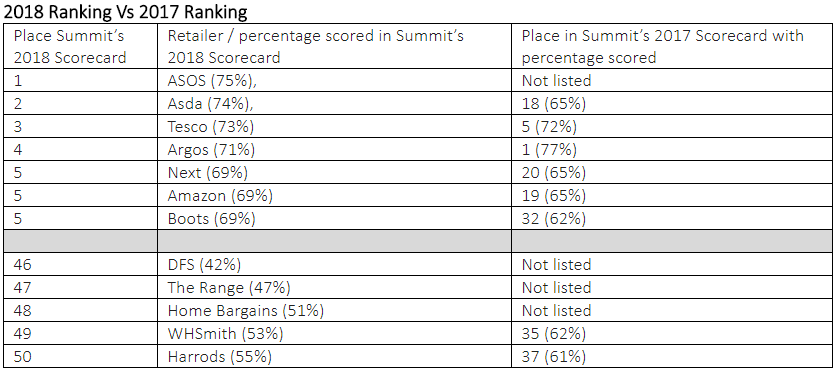Viewport: 840px width, 388px height.
Task: Select the '37 (61%)' 2017 ranking cell
Action: tap(672, 356)
